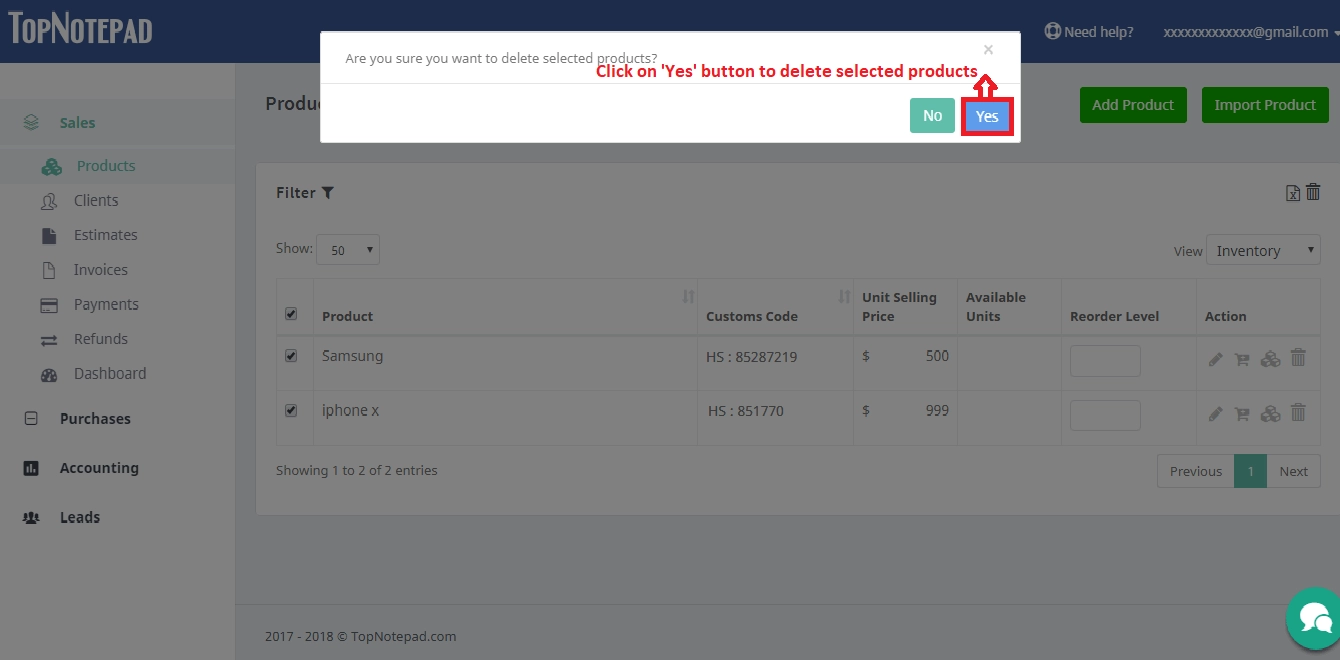
Task: Uncheck the Samsung row checkbox
Action: 291,356
